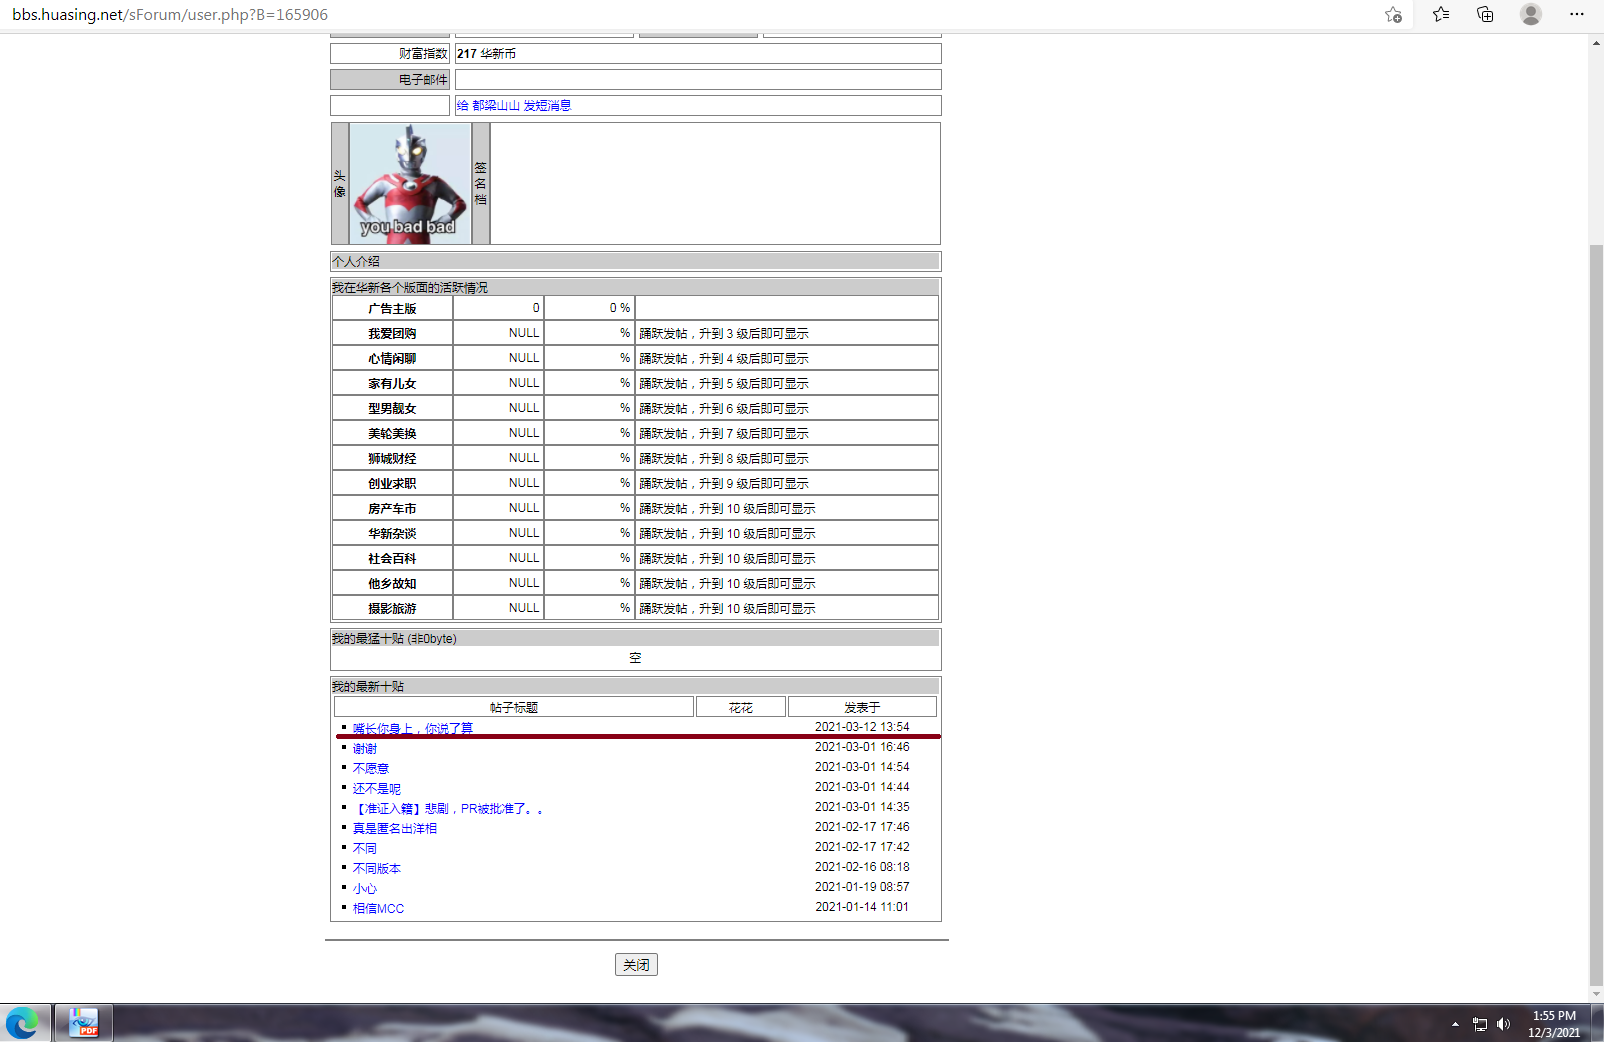Image resolution: width=1604 pixels, height=1042 pixels.
Task: Open the Collections icon in the toolbar
Action: pos(1485,14)
